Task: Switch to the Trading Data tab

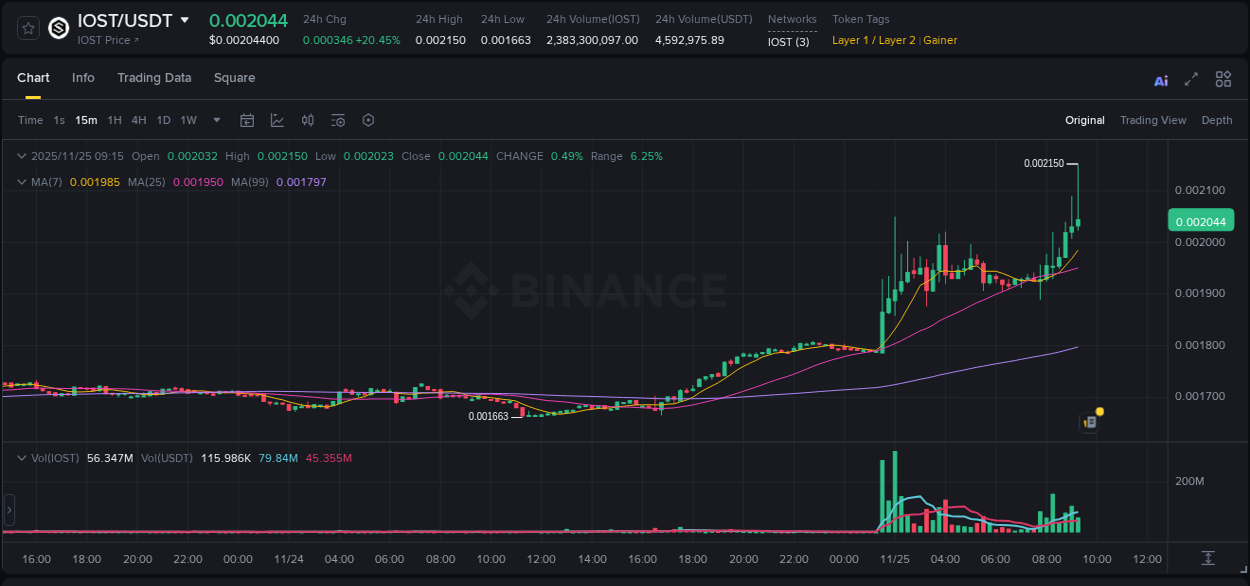Action: [154, 77]
